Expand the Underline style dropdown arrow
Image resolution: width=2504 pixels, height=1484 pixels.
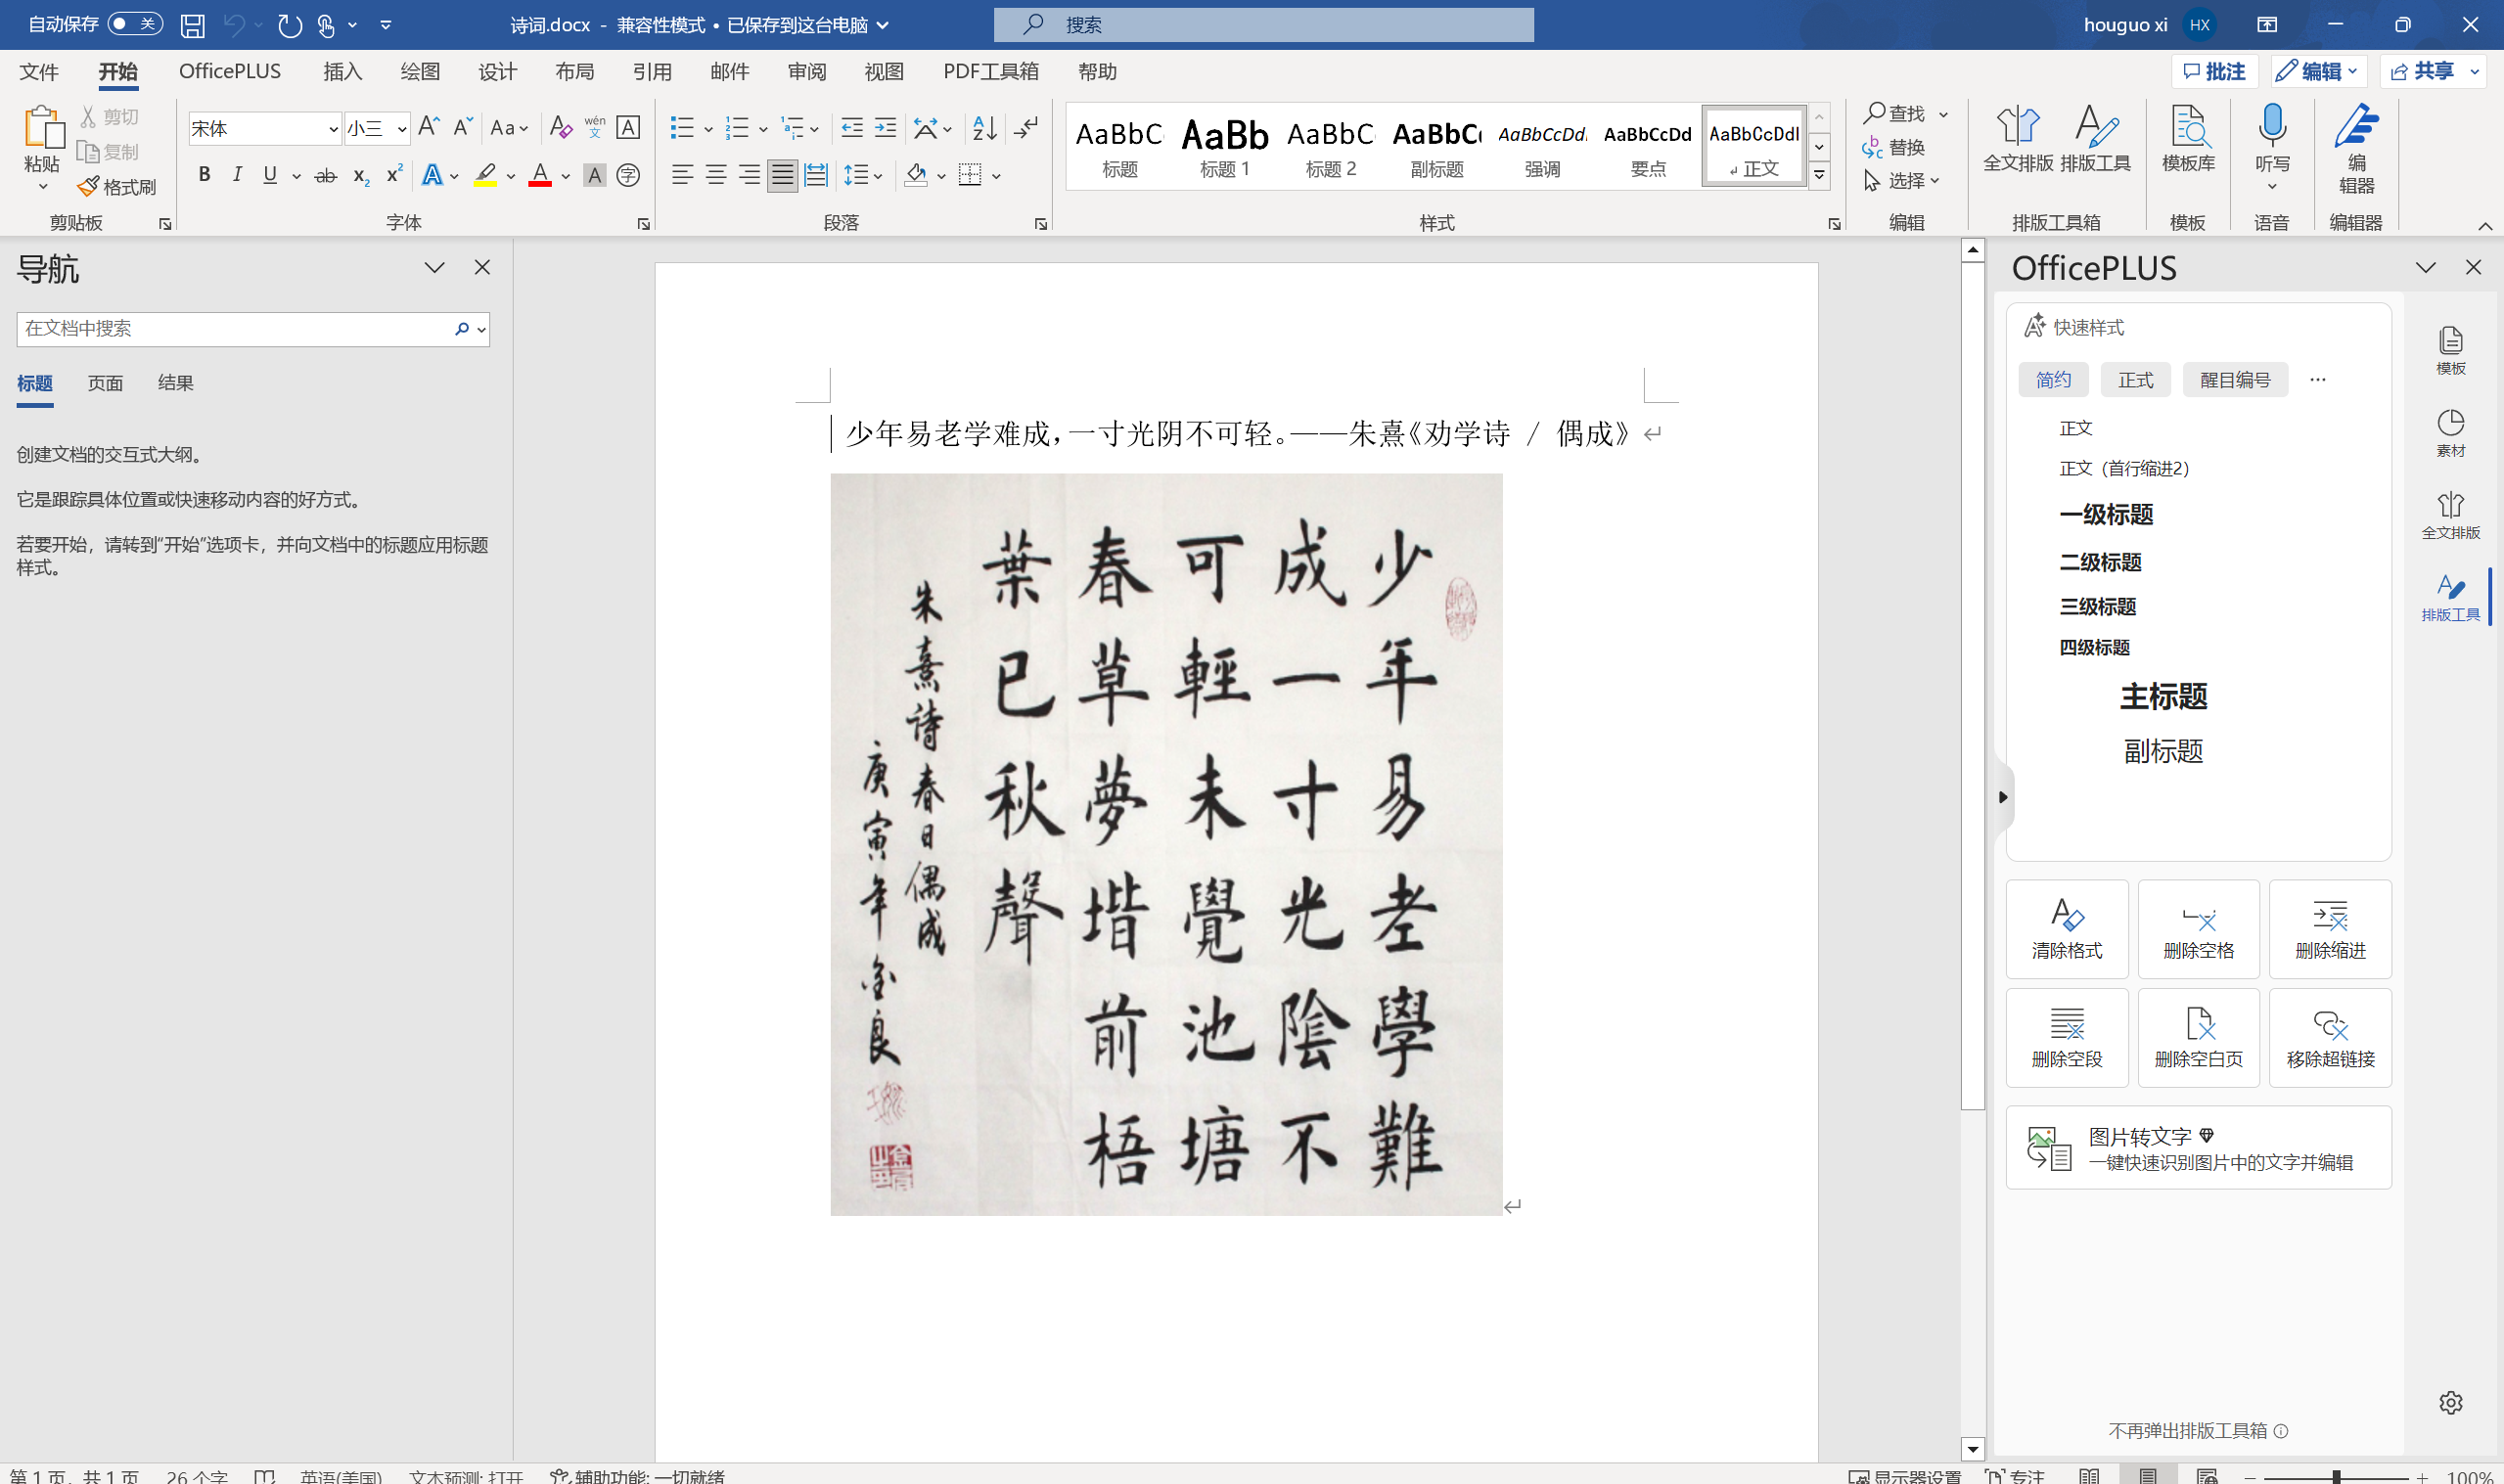296,176
